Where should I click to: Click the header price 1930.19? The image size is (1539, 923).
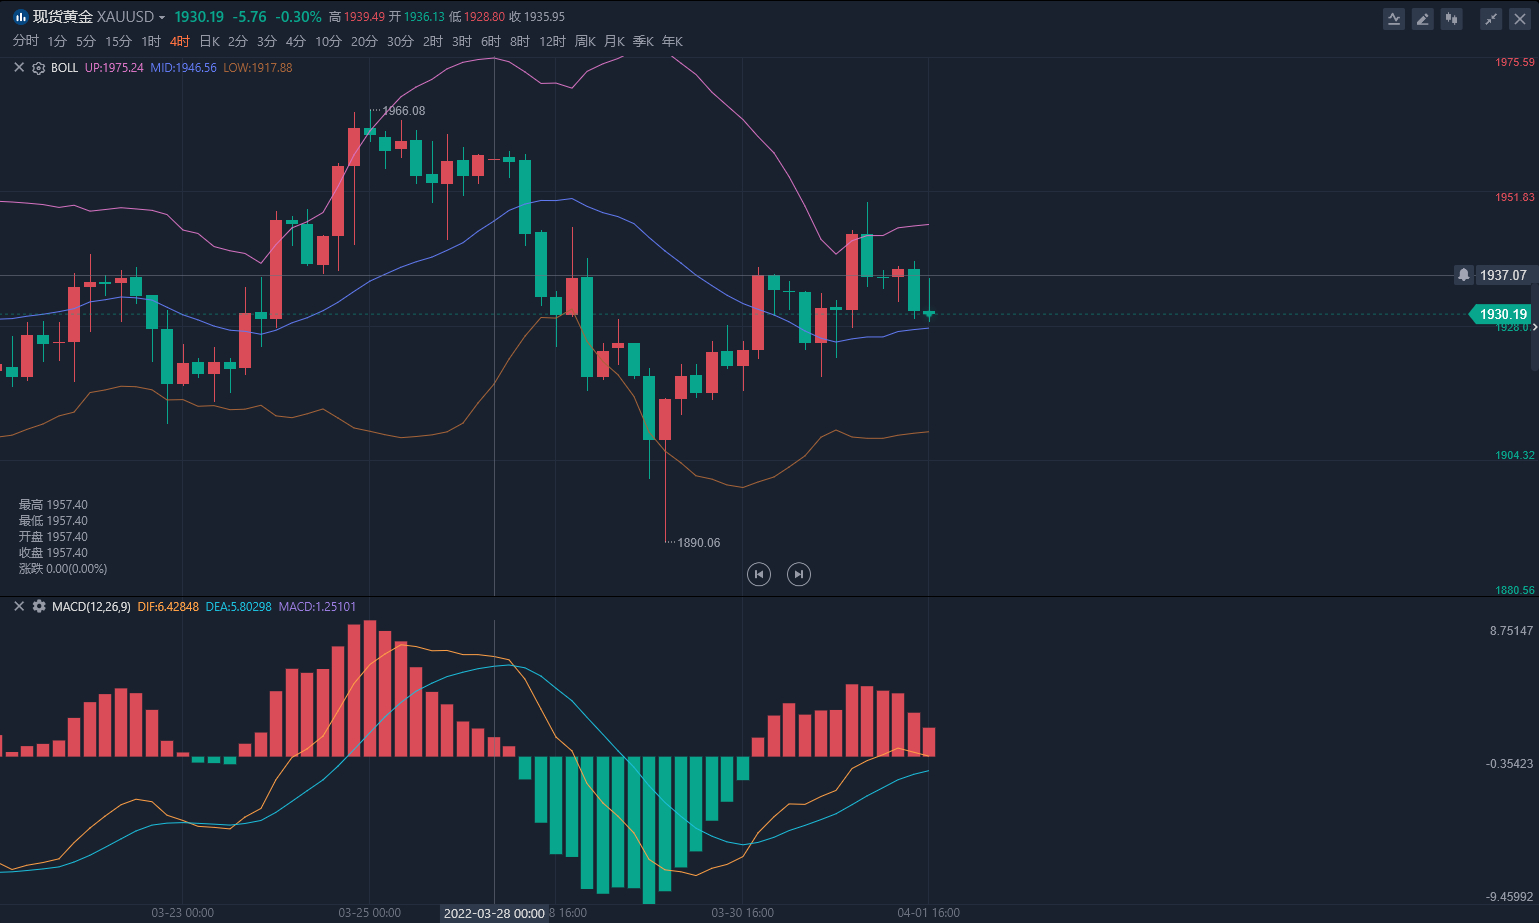coord(199,17)
